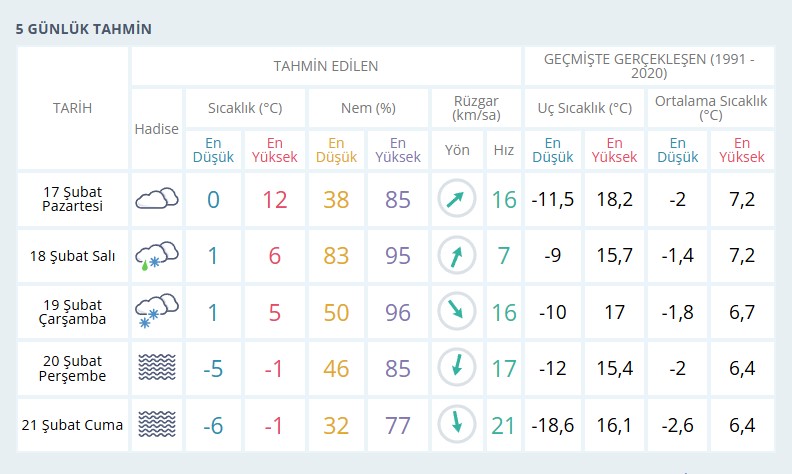Click wind direction arrow for 21 Şubat Cuma
Viewport: 792px width, 474px height.
pyautogui.click(x=457, y=424)
